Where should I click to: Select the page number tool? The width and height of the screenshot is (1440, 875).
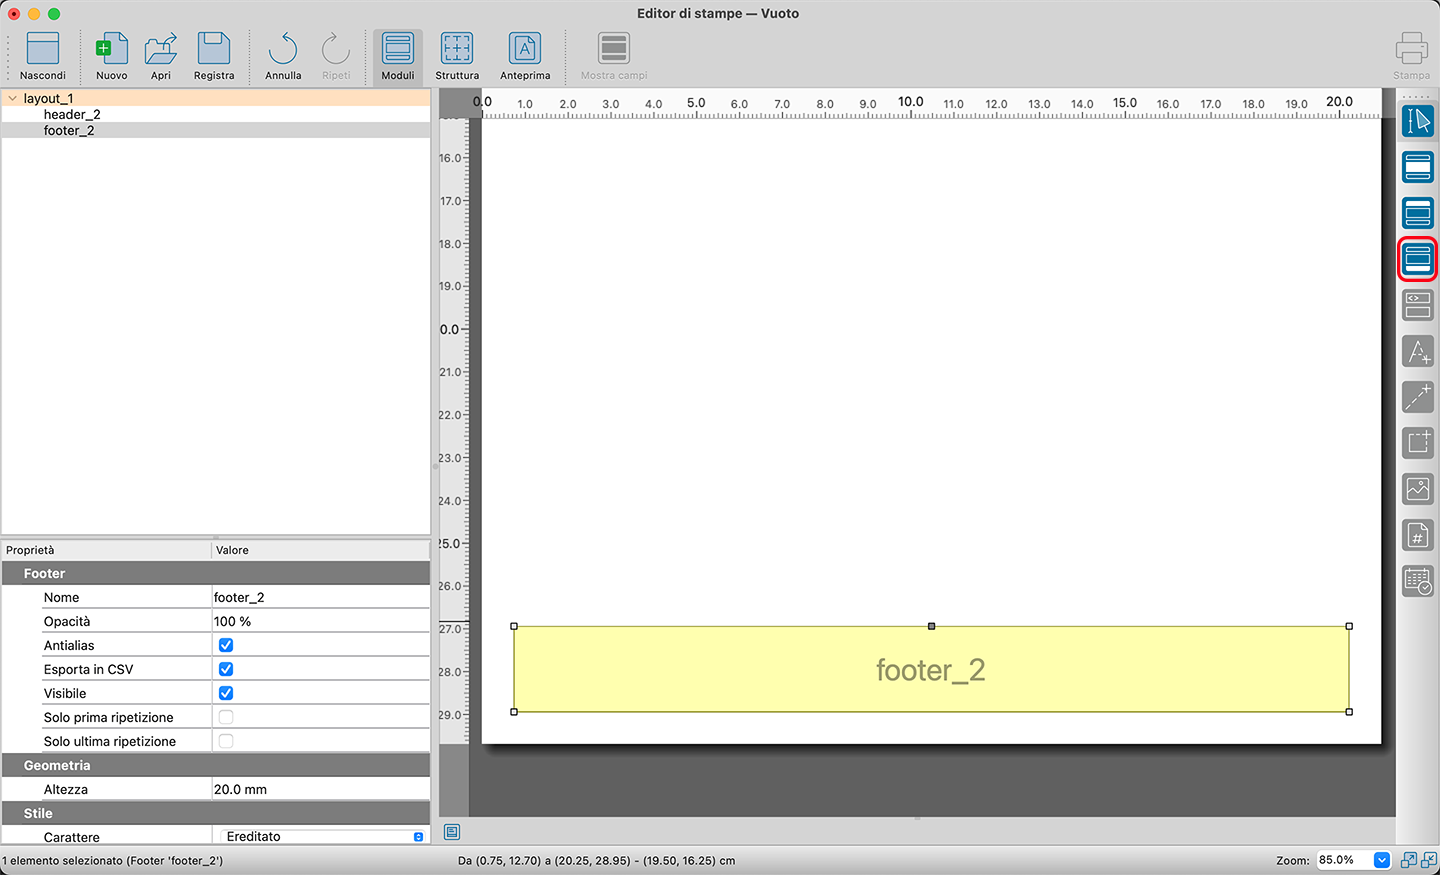coord(1417,535)
